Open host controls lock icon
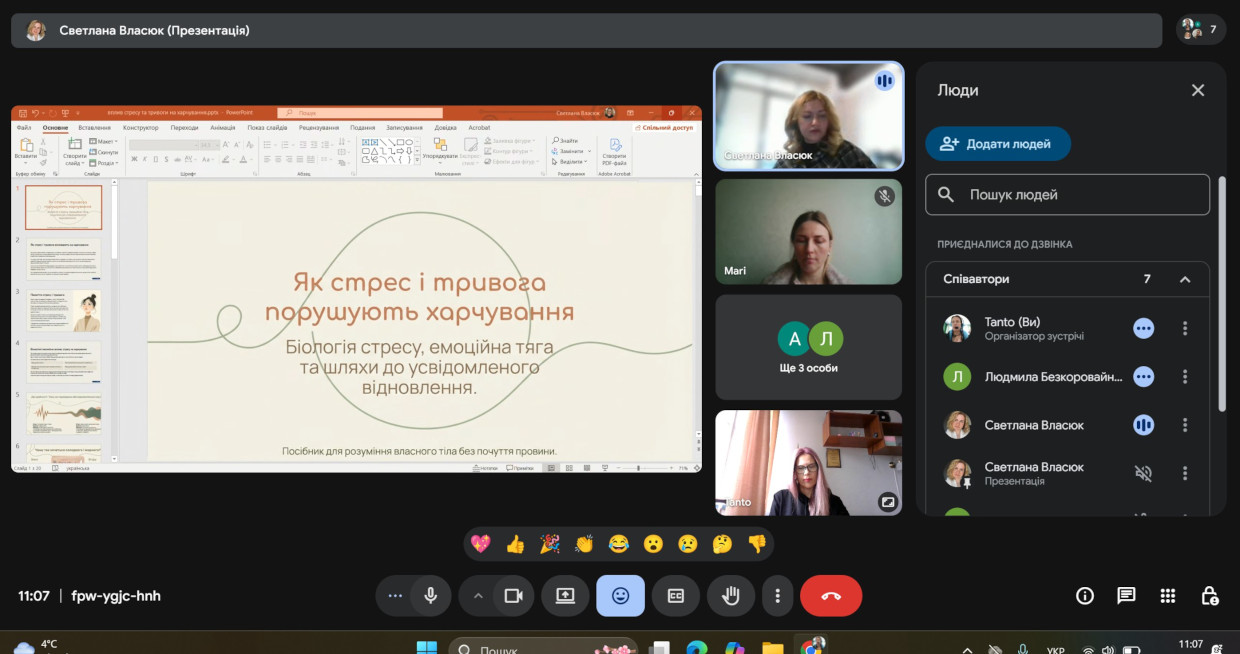Screen dimensions: 1240x654 (1209, 596)
